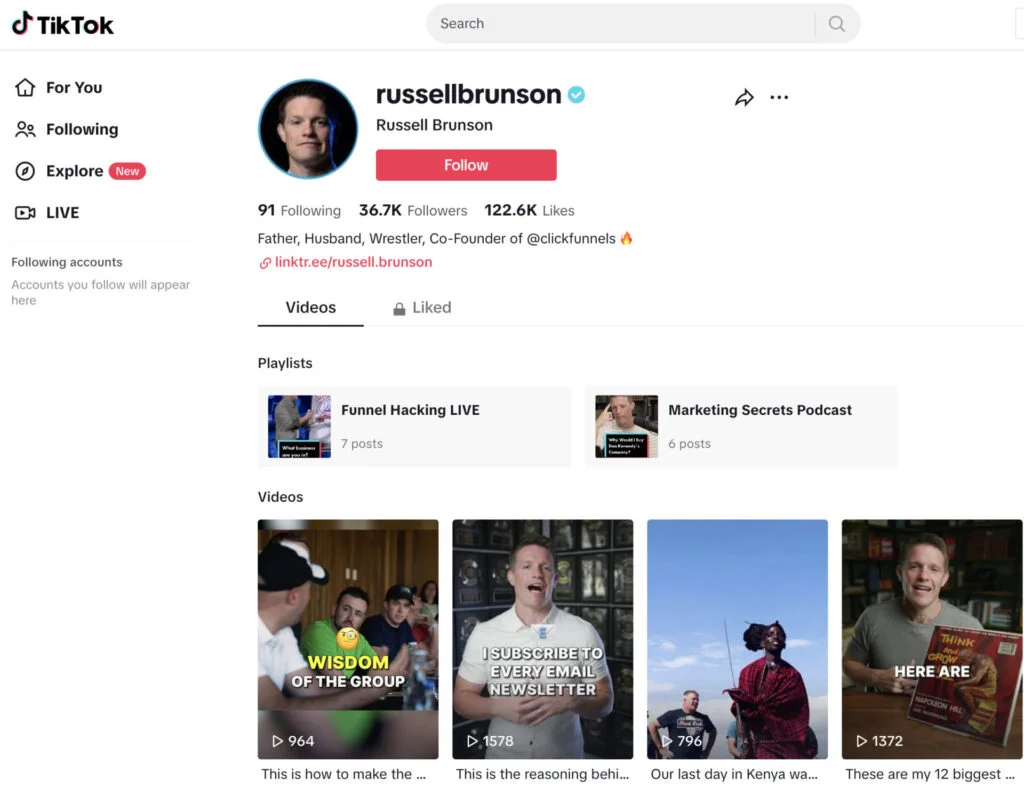1024x788 pixels.
Task: Click the TikTok logo
Action: pos(63,24)
